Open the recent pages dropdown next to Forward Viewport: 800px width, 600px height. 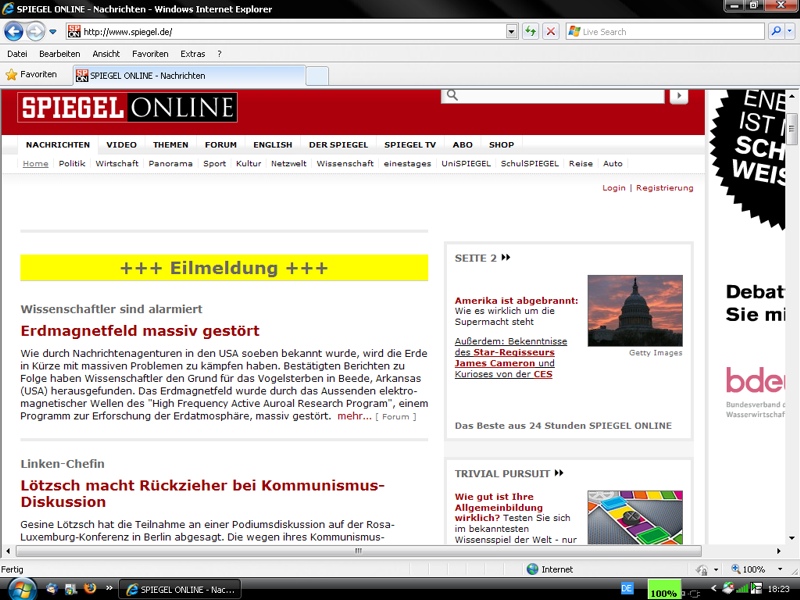pos(53,32)
